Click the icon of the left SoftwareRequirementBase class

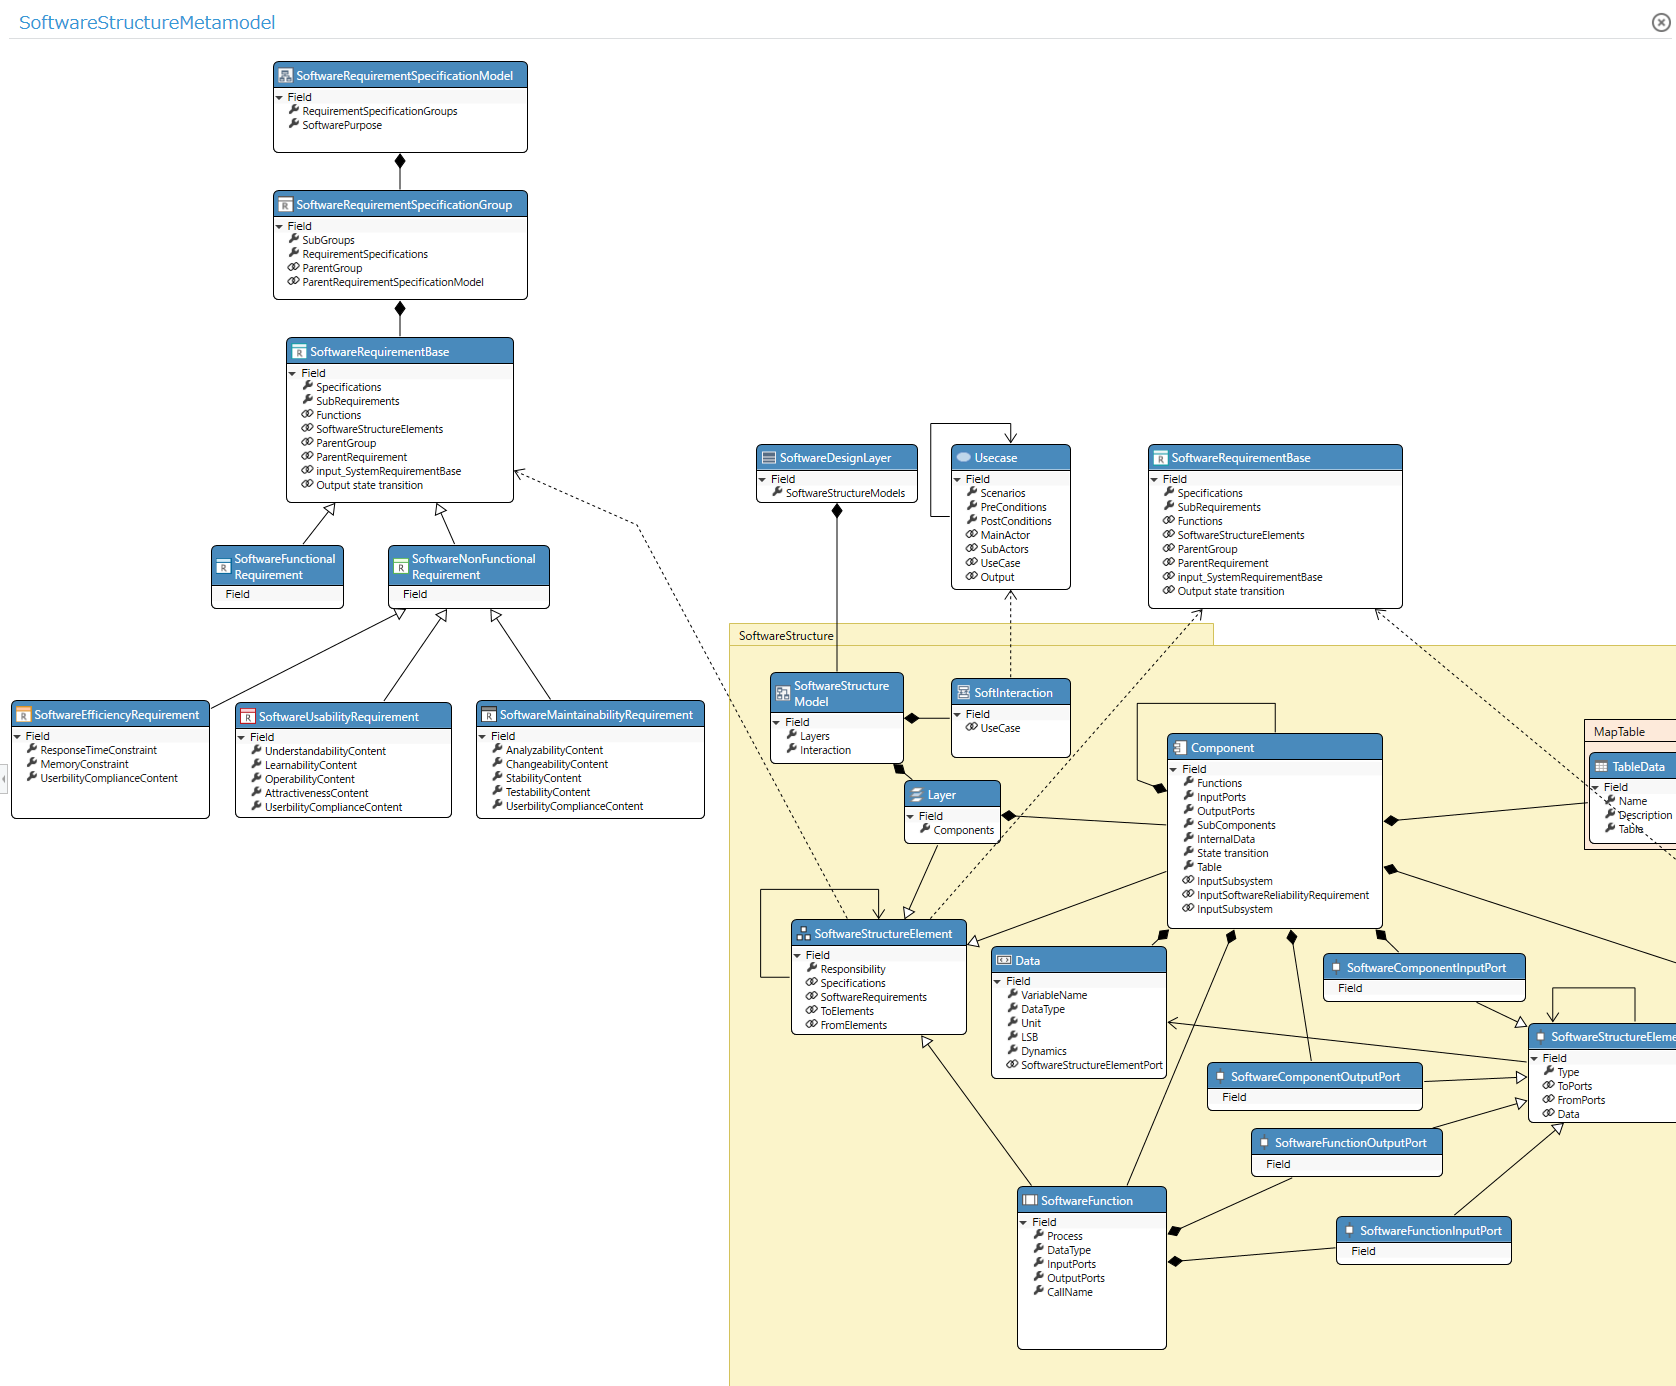pyautogui.click(x=299, y=352)
